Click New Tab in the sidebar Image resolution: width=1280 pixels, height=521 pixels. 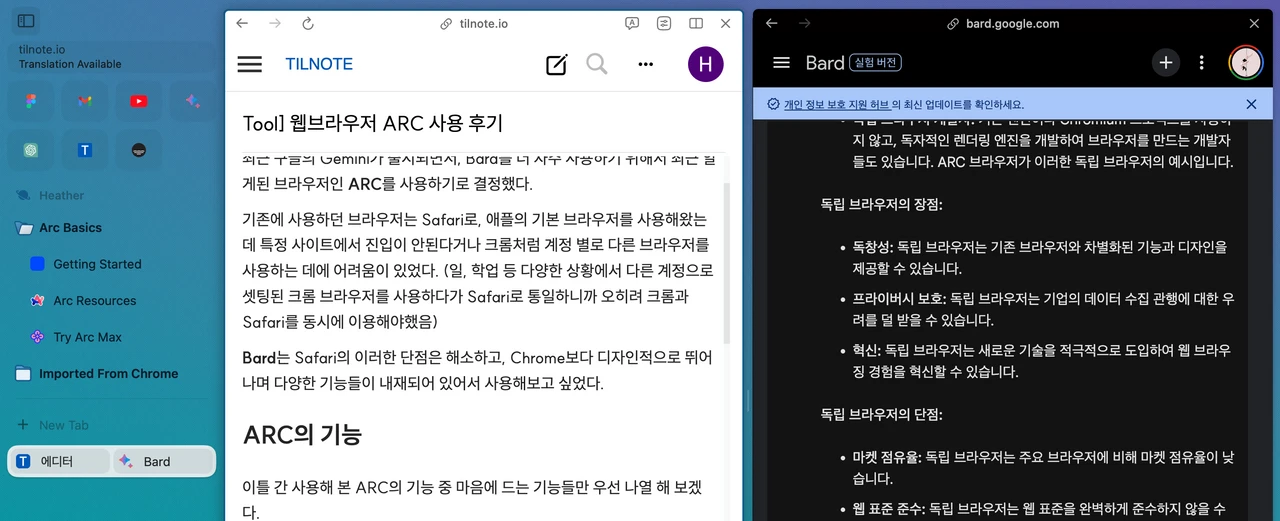tap(64, 425)
